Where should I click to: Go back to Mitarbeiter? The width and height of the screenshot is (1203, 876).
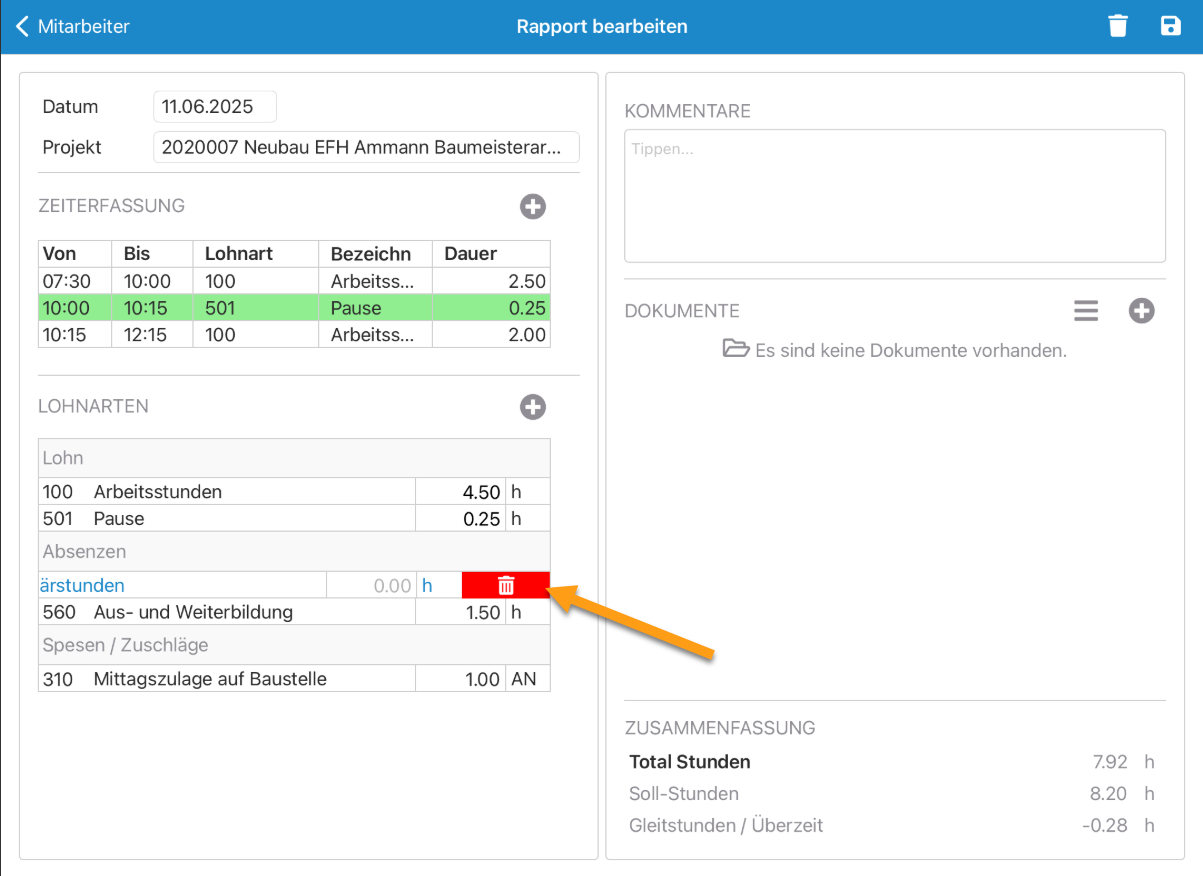coord(73,27)
